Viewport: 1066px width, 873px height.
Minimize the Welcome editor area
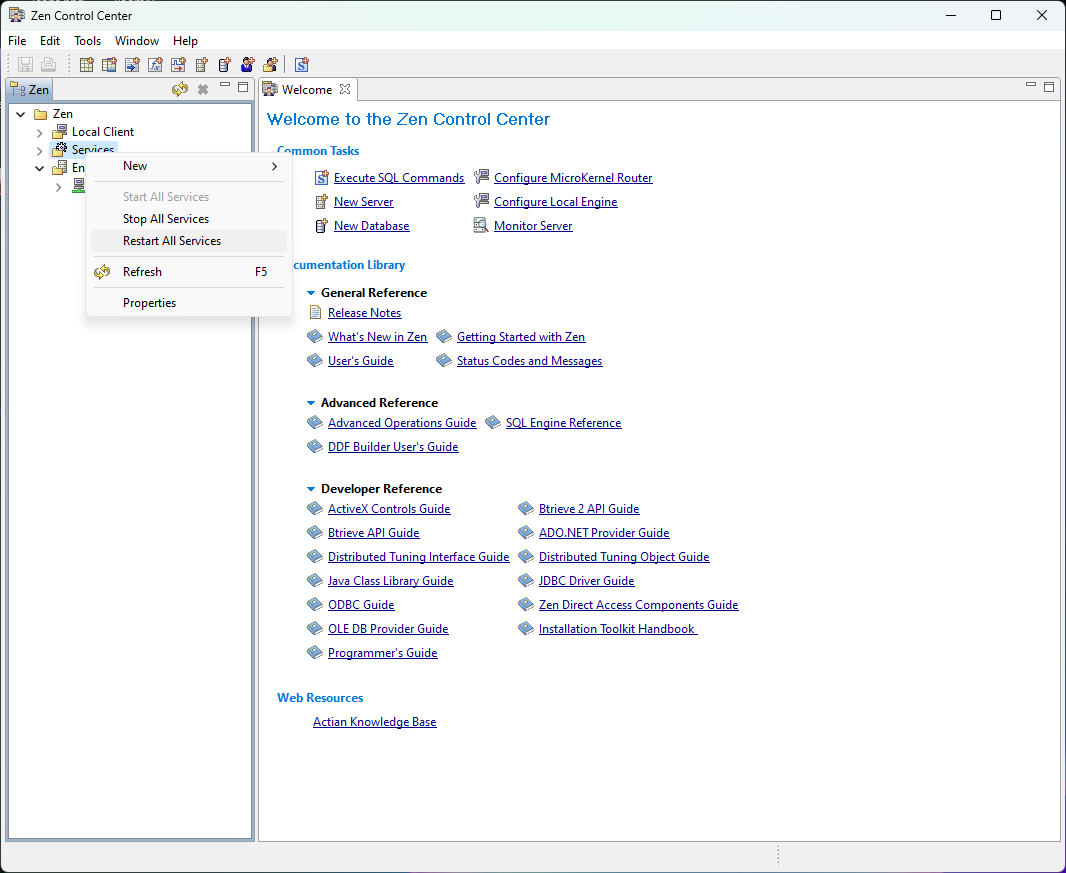[1031, 85]
